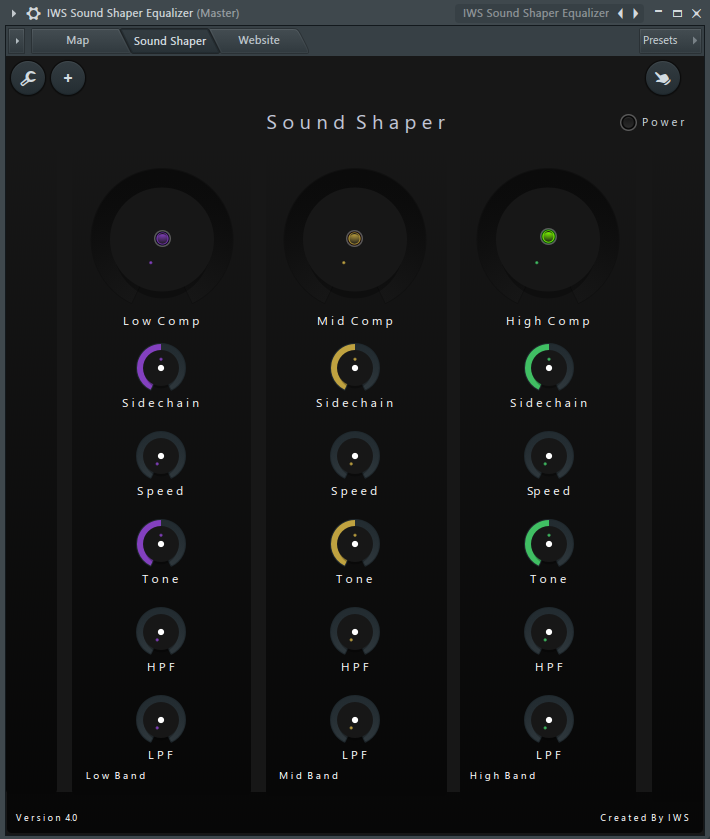Click the IWS Sound Shaper Equalizer preset name field
This screenshot has height=839, width=710.
click(x=536, y=13)
